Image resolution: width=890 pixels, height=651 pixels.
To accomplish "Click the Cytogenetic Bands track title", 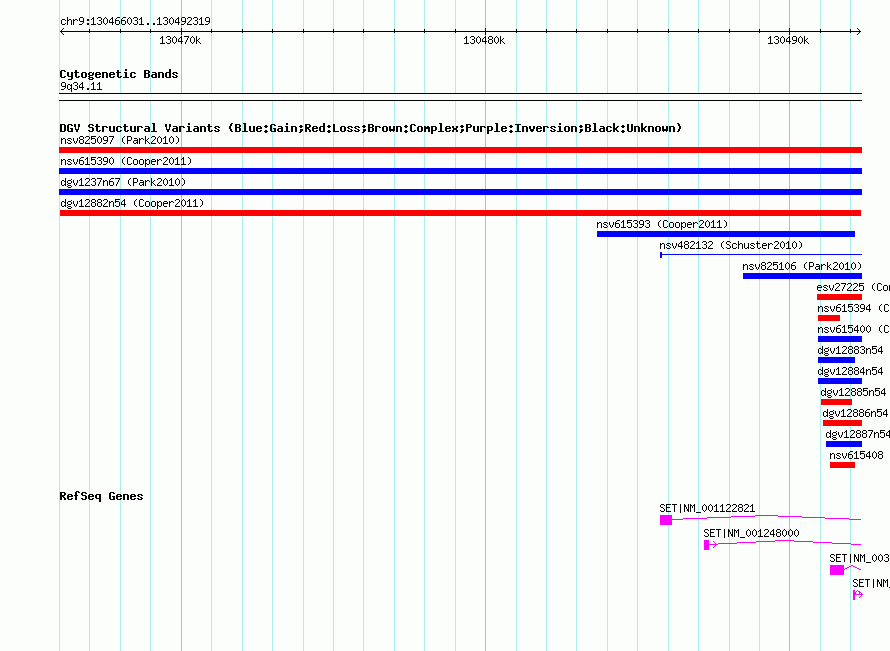I will [119, 74].
